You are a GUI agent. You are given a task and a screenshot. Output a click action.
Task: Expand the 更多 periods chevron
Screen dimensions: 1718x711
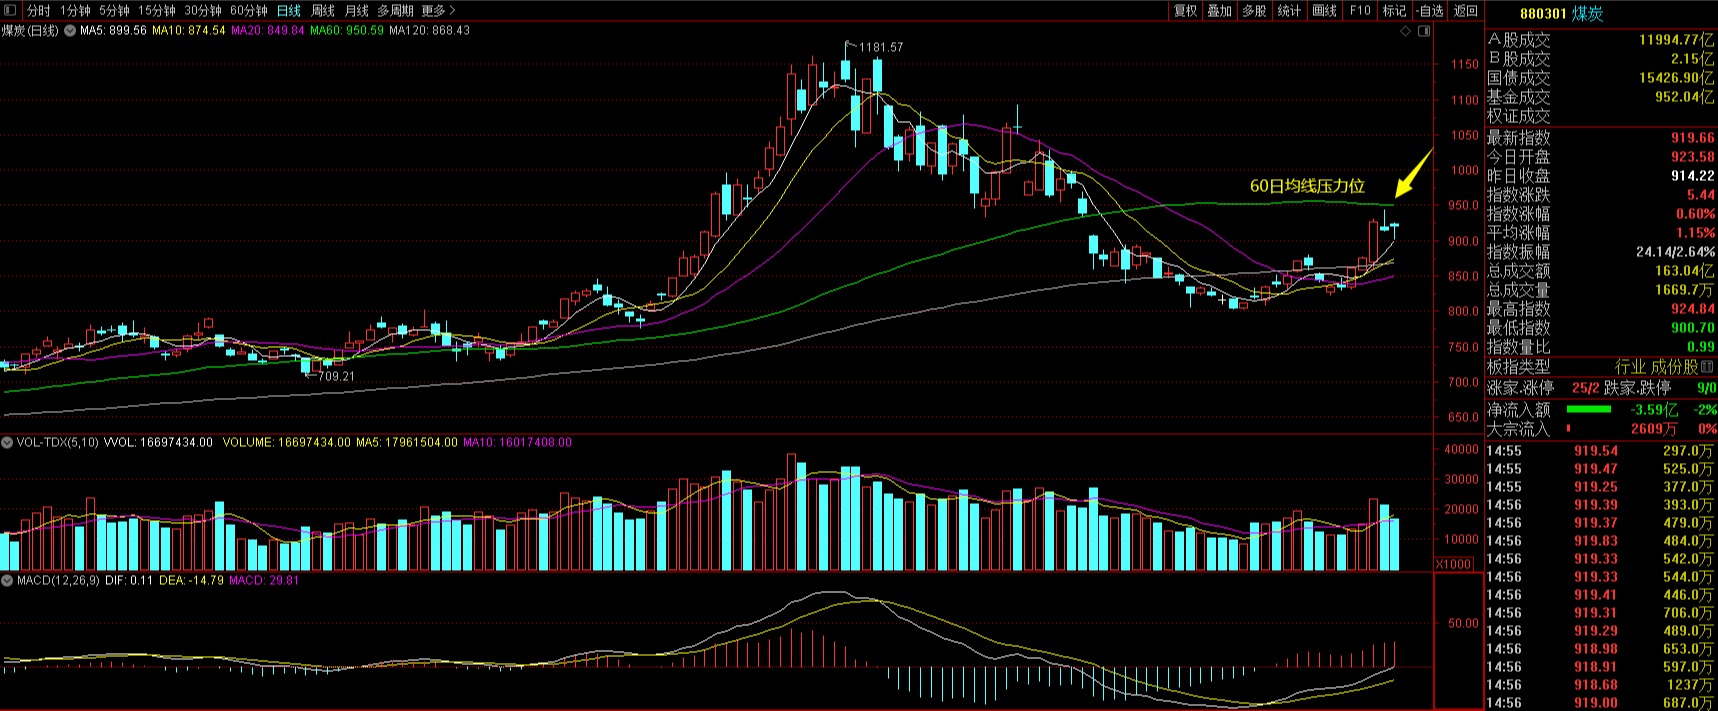(x=452, y=11)
